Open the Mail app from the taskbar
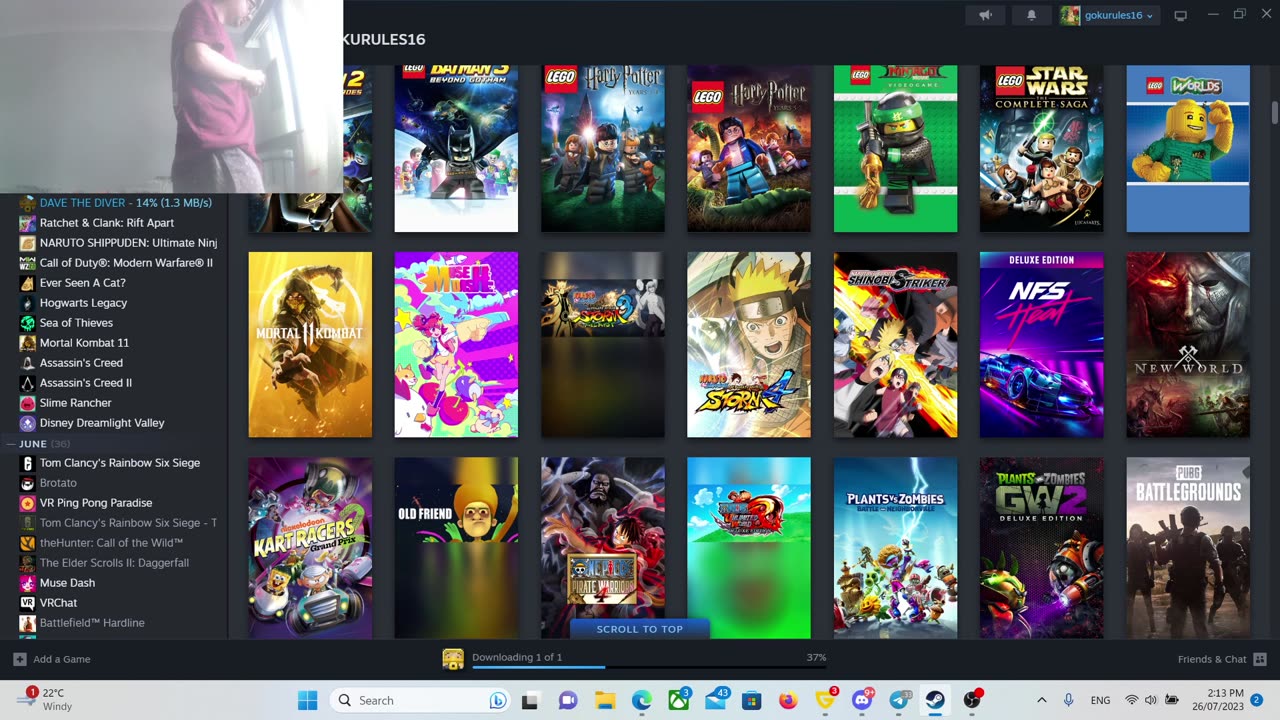1280x720 pixels. tap(715, 700)
